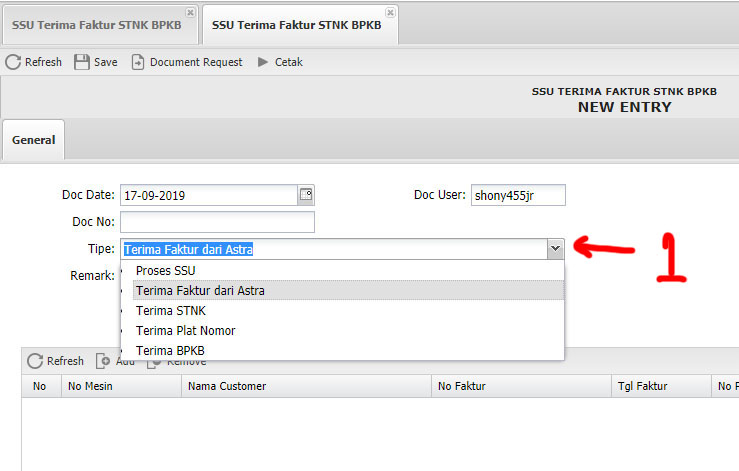Click the Refresh icon in the main toolbar
Screen dimensions: 739x471
[13, 62]
